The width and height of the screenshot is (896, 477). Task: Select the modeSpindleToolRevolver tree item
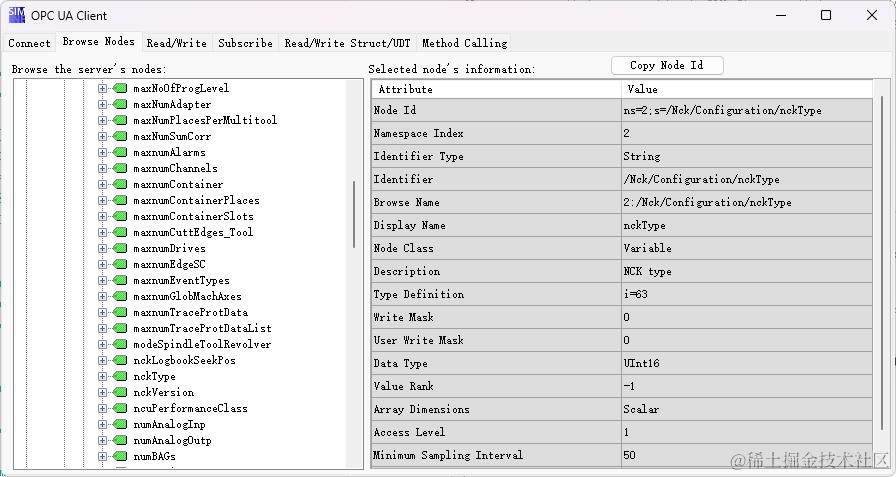click(201, 344)
